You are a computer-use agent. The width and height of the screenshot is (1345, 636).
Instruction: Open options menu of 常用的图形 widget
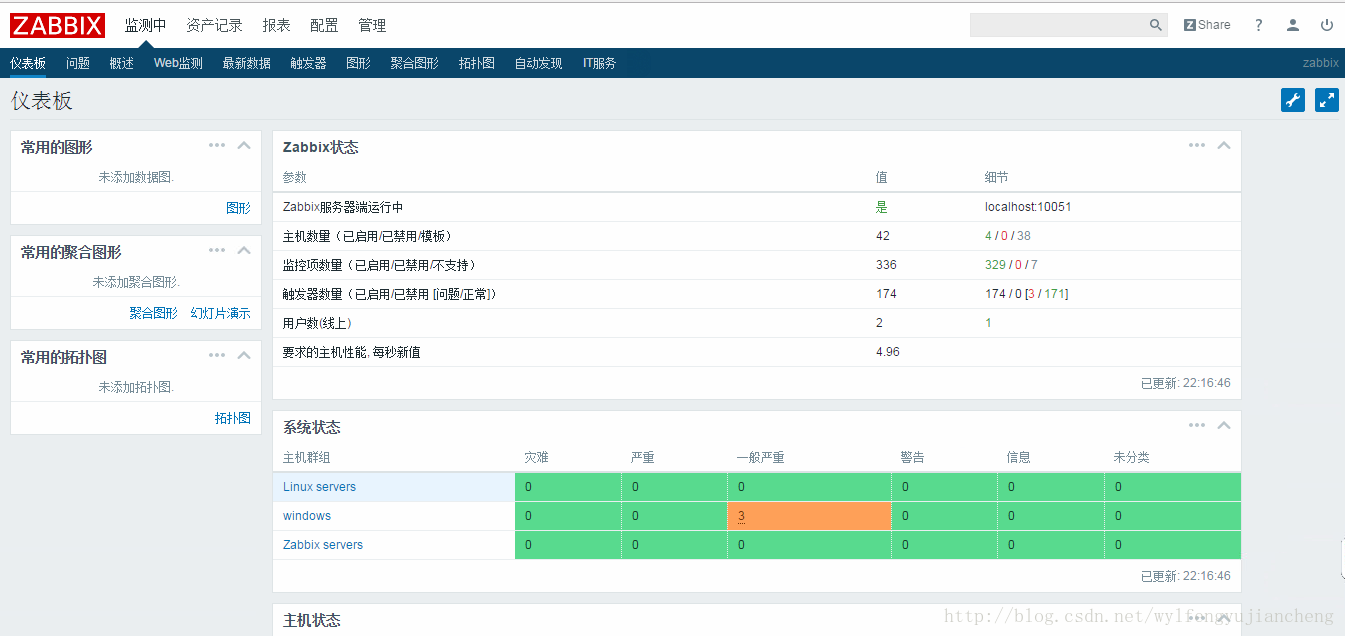point(217,145)
